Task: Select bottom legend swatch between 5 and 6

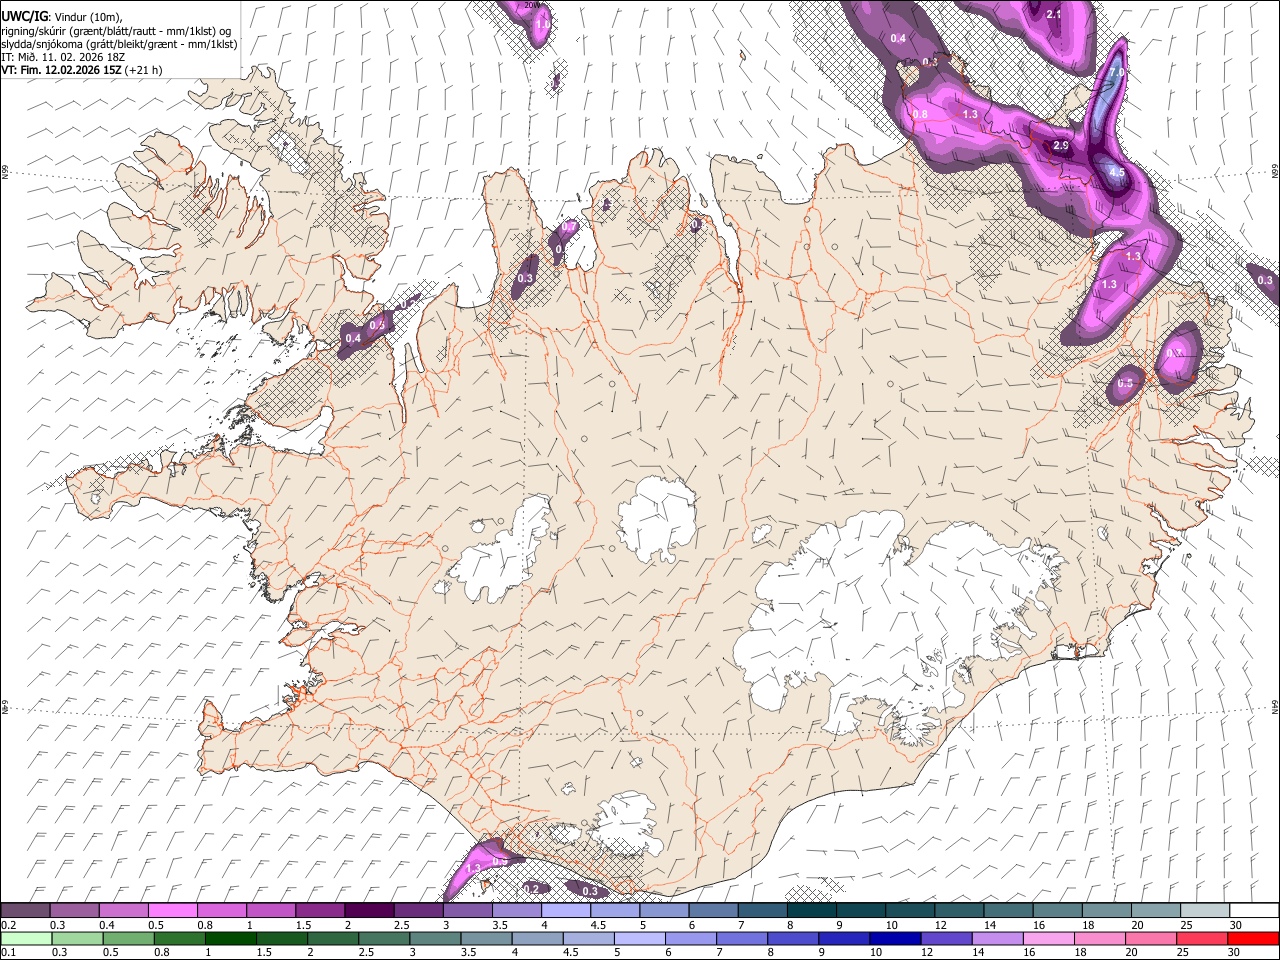Action: pyautogui.click(x=639, y=939)
